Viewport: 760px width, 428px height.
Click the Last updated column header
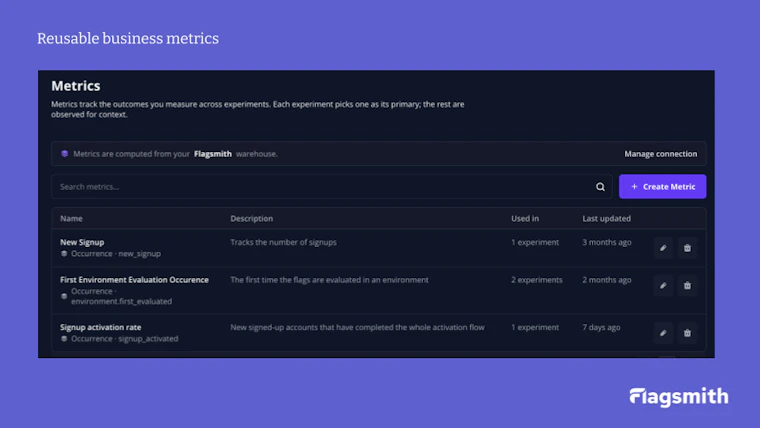tap(606, 219)
